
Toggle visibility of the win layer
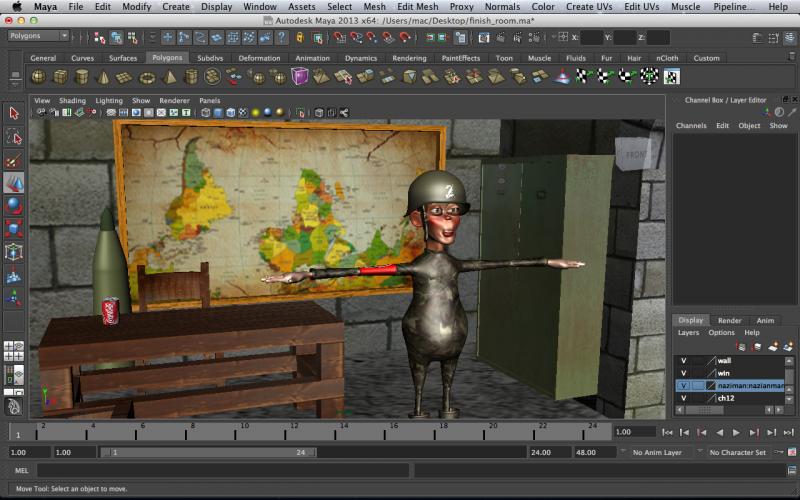click(x=684, y=373)
